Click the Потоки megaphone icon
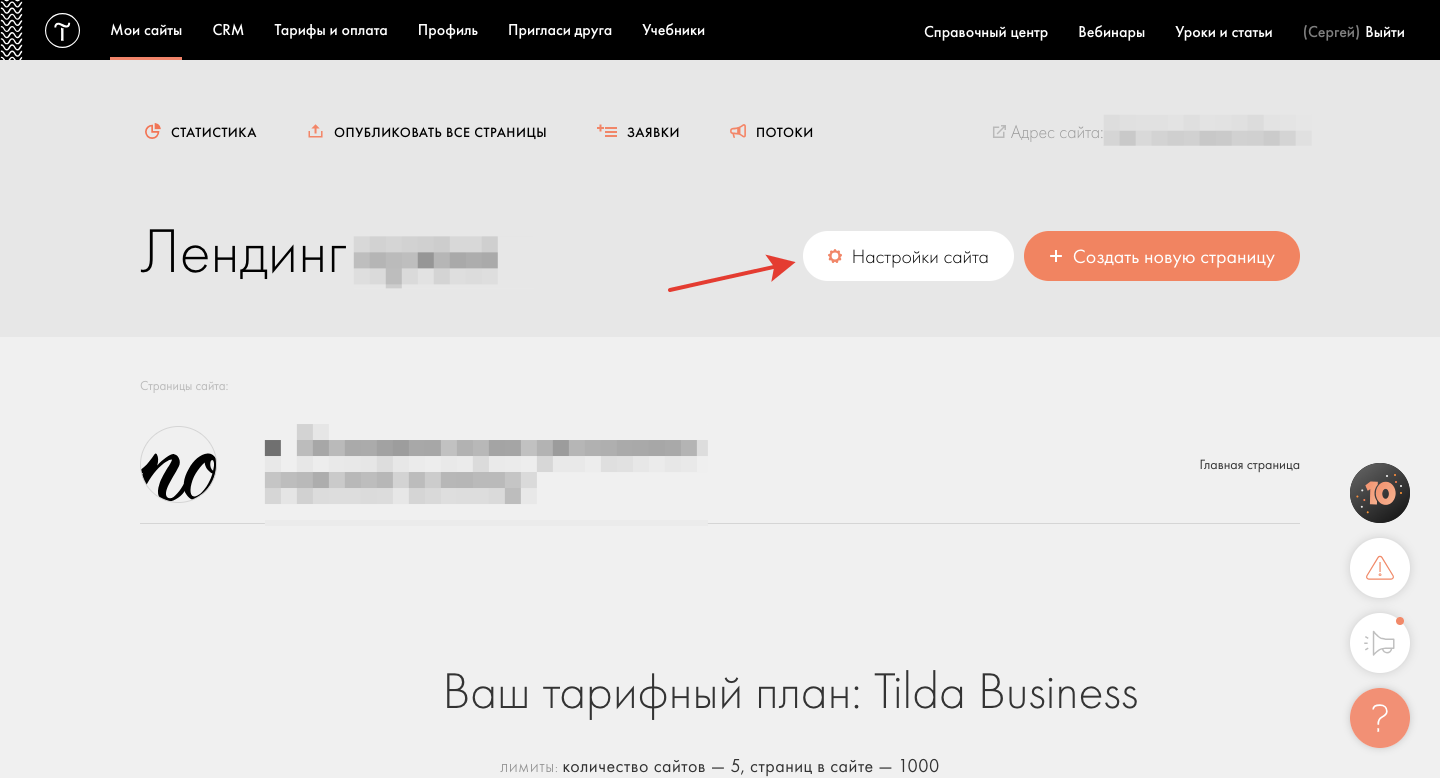 pyautogui.click(x=738, y=131)
